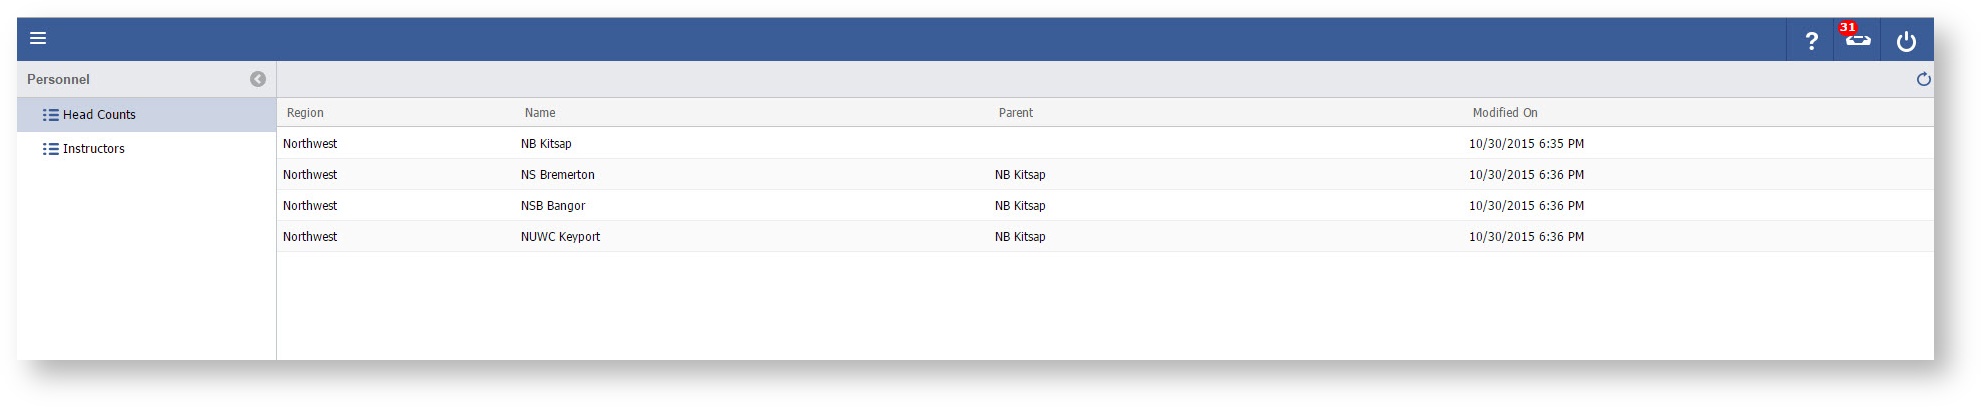Image resolution: width=1982 pixels, height=408 pixels.
Task: Select the NSB Bangor row
Action: (553, 206)
